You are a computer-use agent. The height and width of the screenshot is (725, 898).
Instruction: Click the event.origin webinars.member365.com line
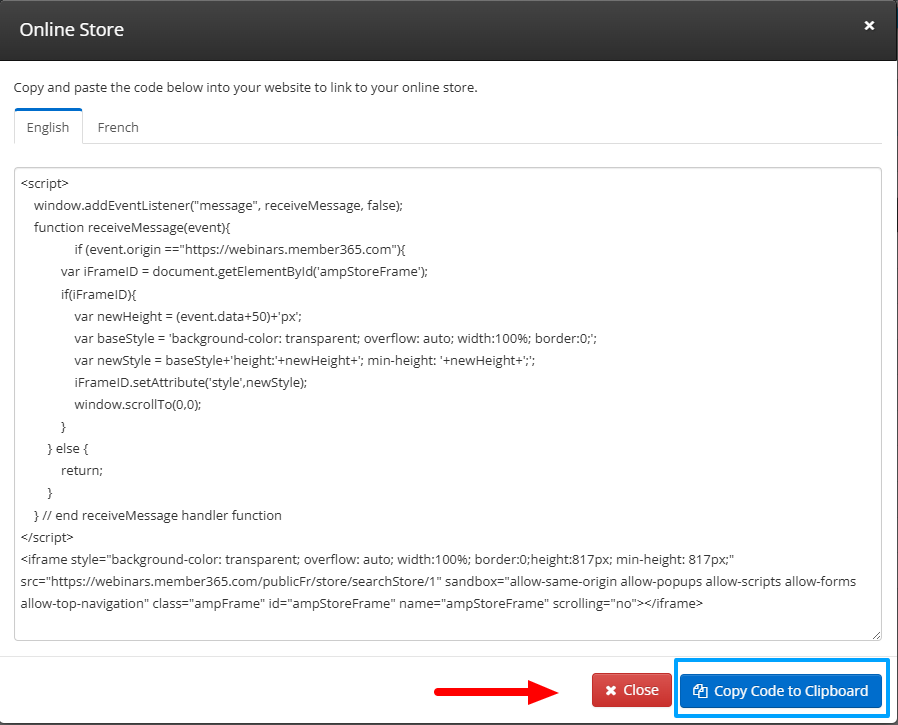240,250
